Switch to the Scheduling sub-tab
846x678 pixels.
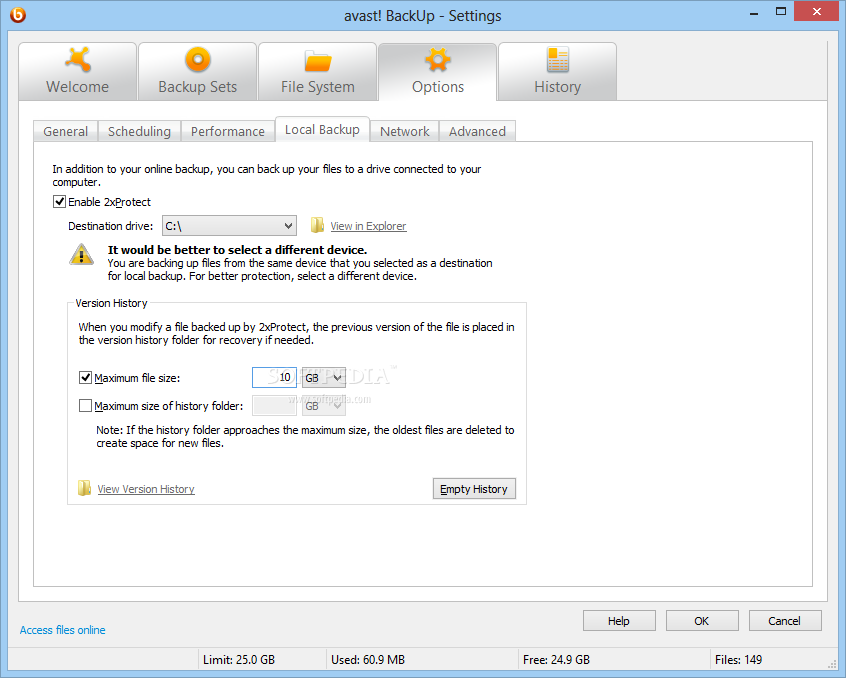click(x=139, y=131)
